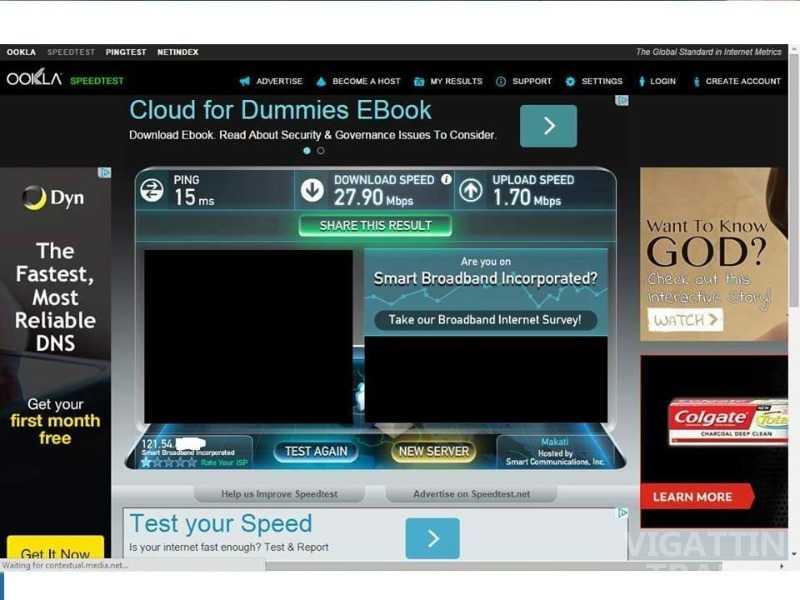
Task: Click the Cloud for Dummies EBook headline
Action: [280, 110]
